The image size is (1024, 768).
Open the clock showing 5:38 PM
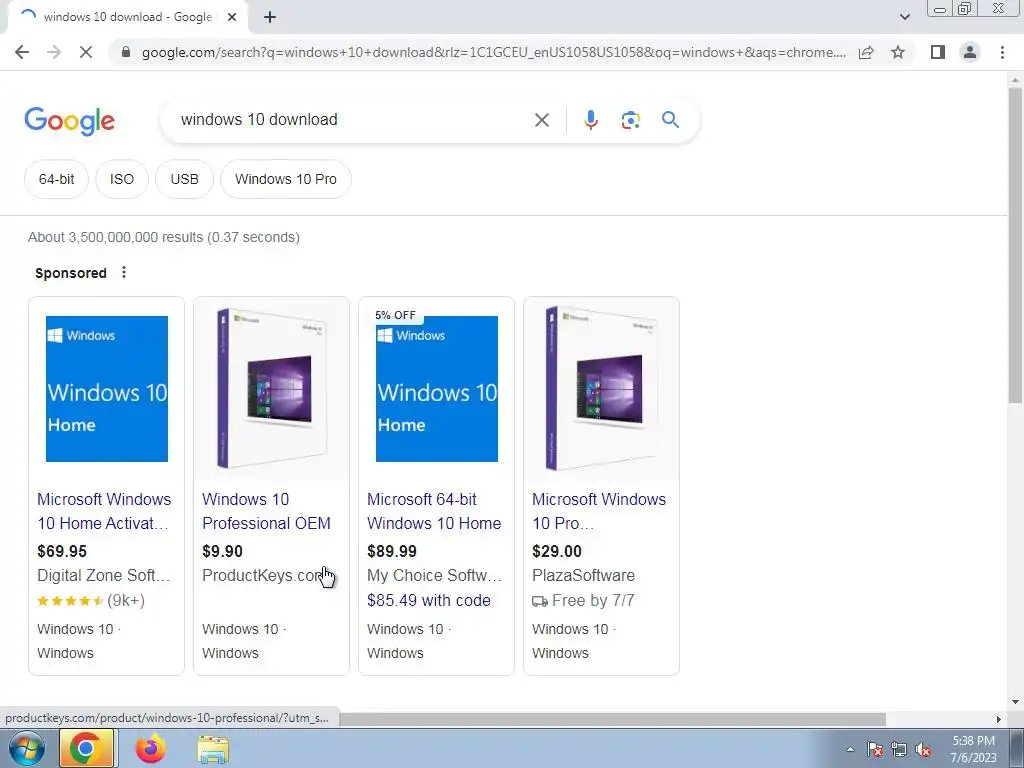click(973, 749)
